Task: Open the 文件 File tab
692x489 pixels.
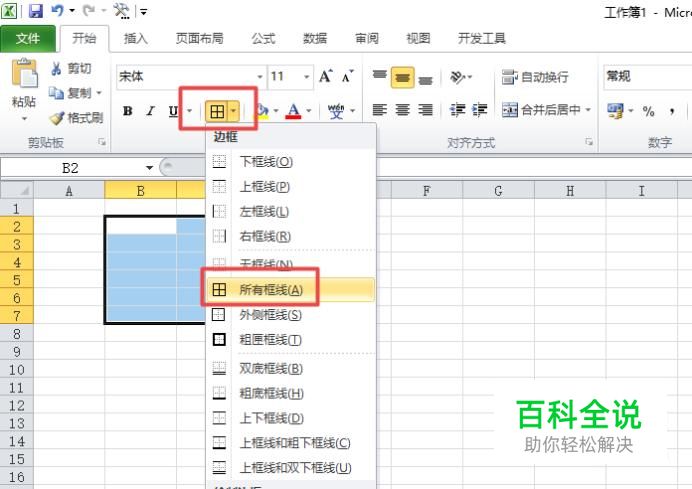Action: pyautogui.click(x=28, y=38)
